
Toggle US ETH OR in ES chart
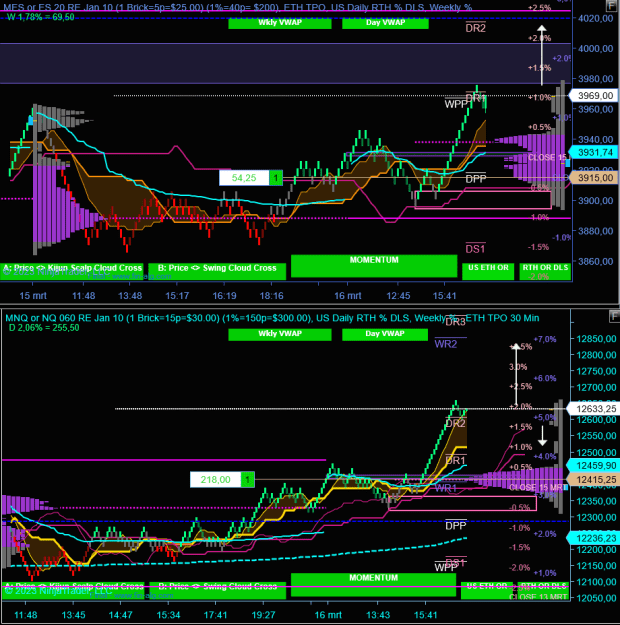point(488,271)
